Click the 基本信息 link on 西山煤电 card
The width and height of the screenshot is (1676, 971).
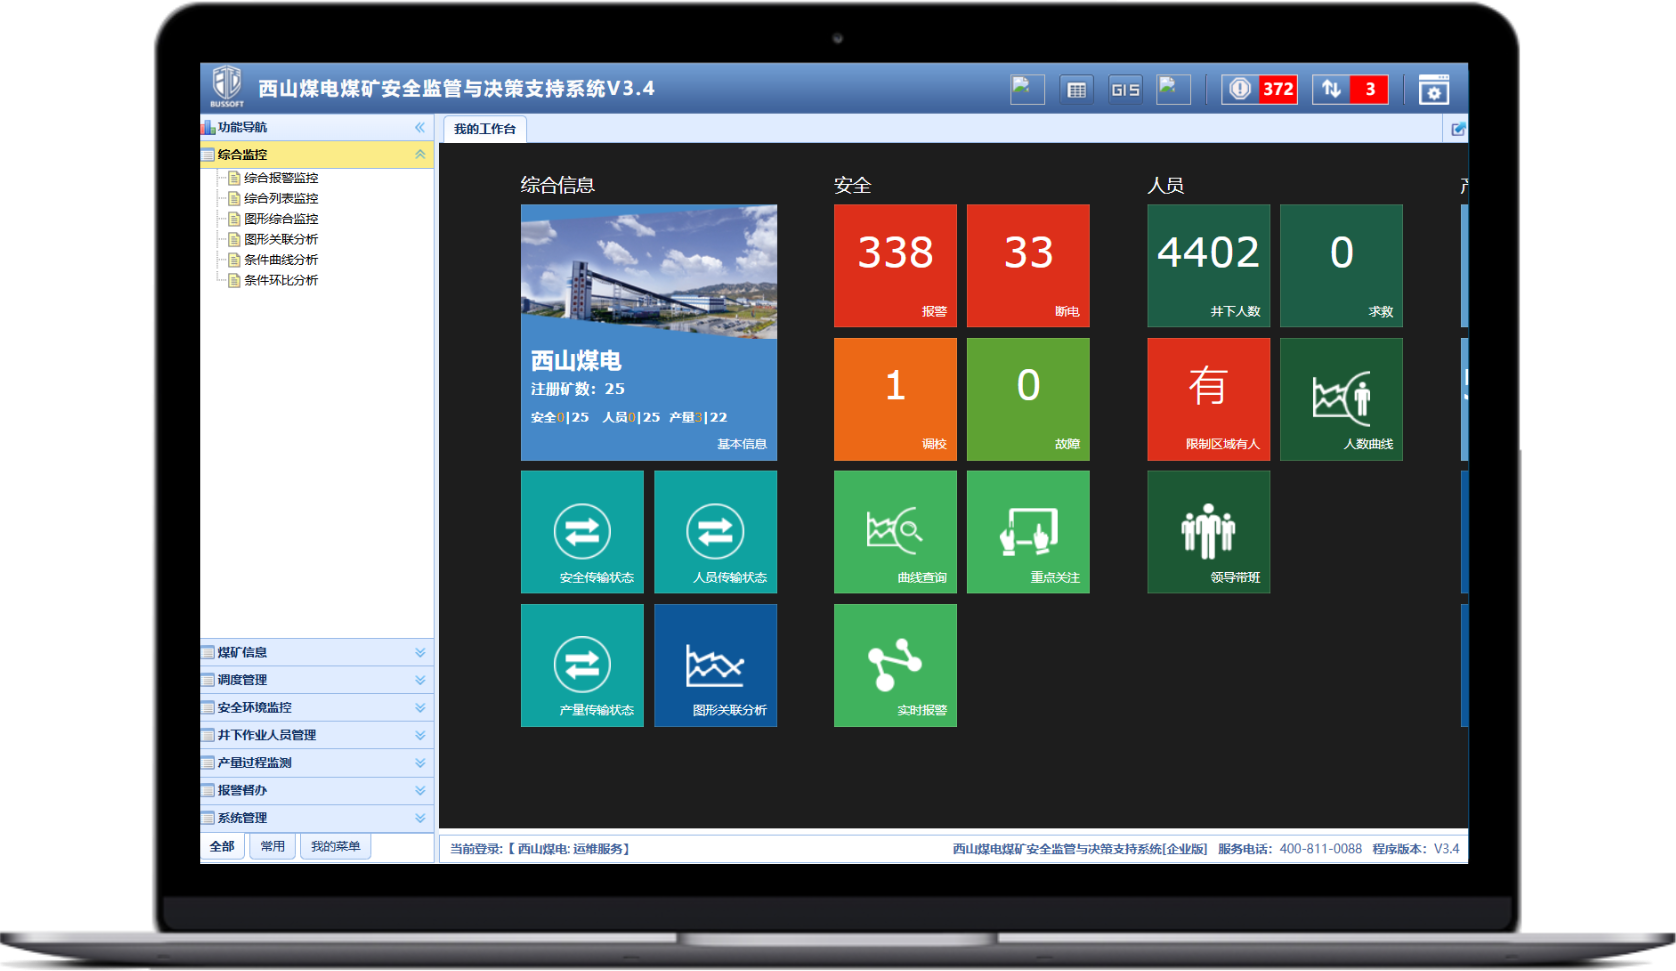tap(742, 444)
